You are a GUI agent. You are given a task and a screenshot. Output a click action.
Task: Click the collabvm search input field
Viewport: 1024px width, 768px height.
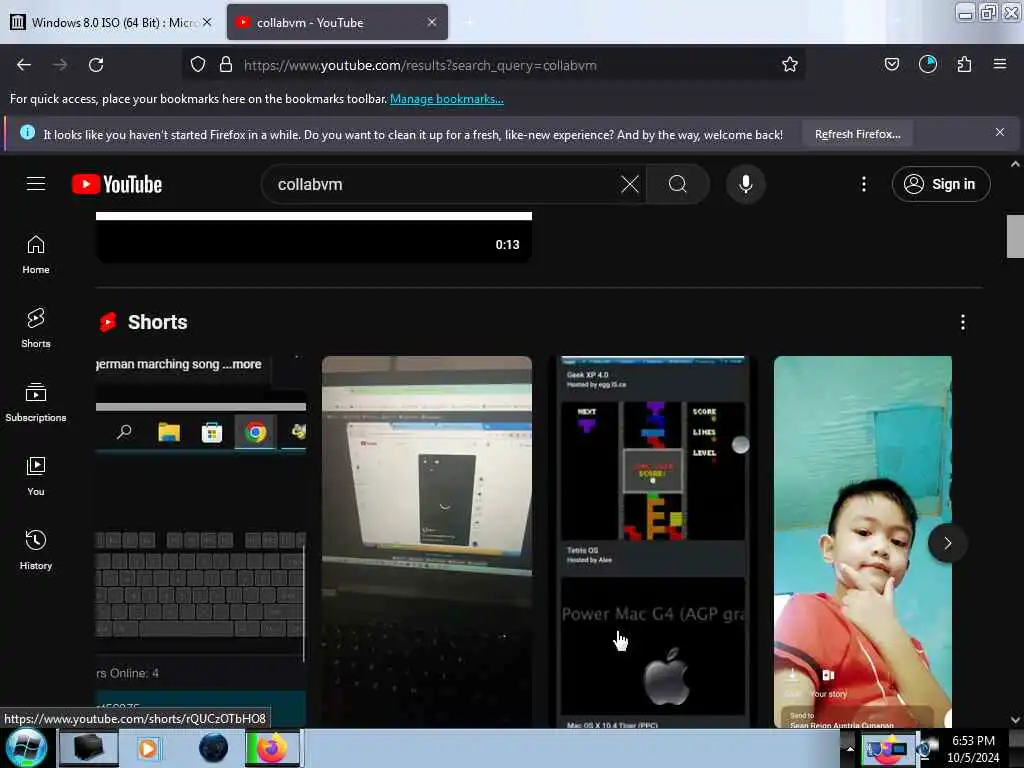point(444,184)
